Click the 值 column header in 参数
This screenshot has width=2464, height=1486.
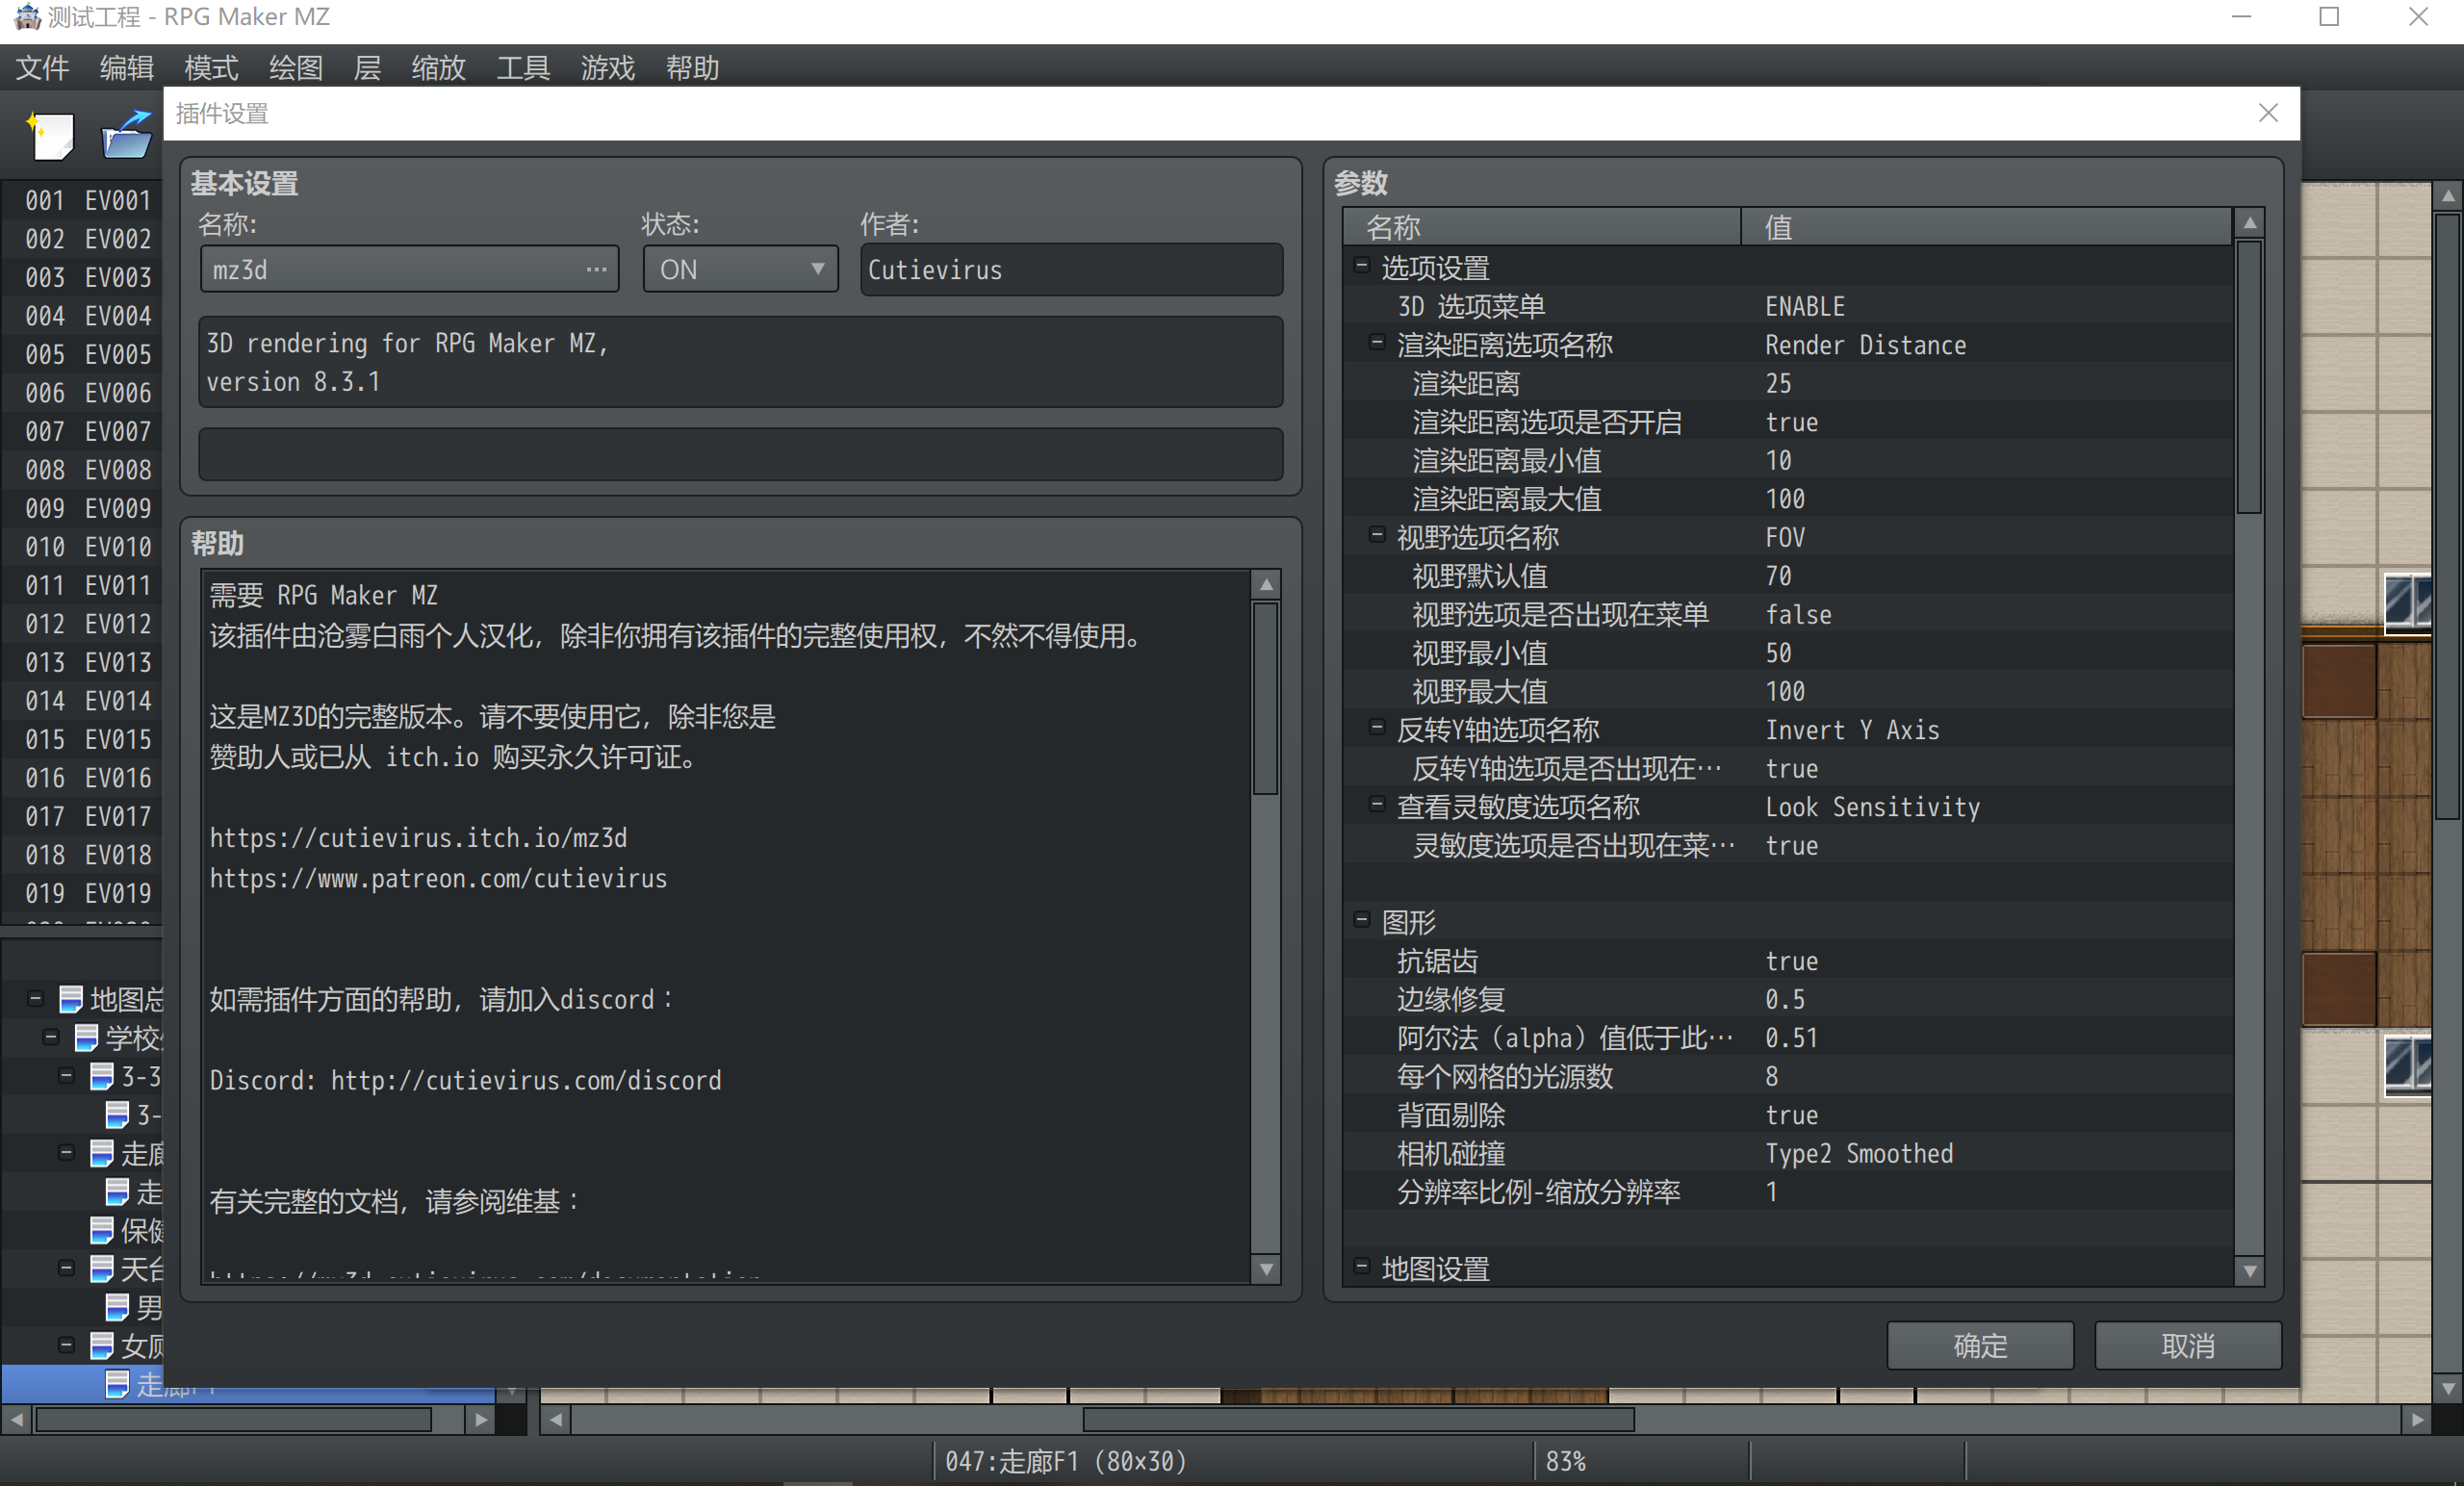(x=1986, y=227)
